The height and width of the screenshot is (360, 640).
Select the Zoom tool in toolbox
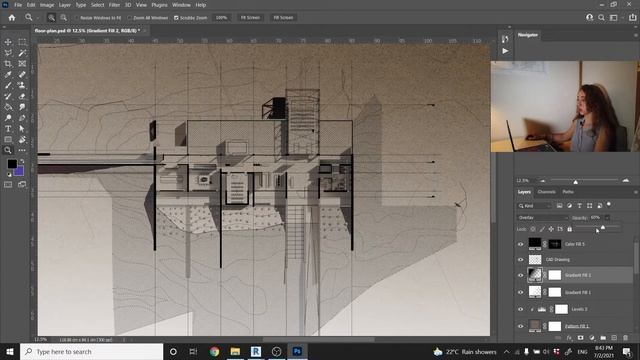tap(8, 150)
